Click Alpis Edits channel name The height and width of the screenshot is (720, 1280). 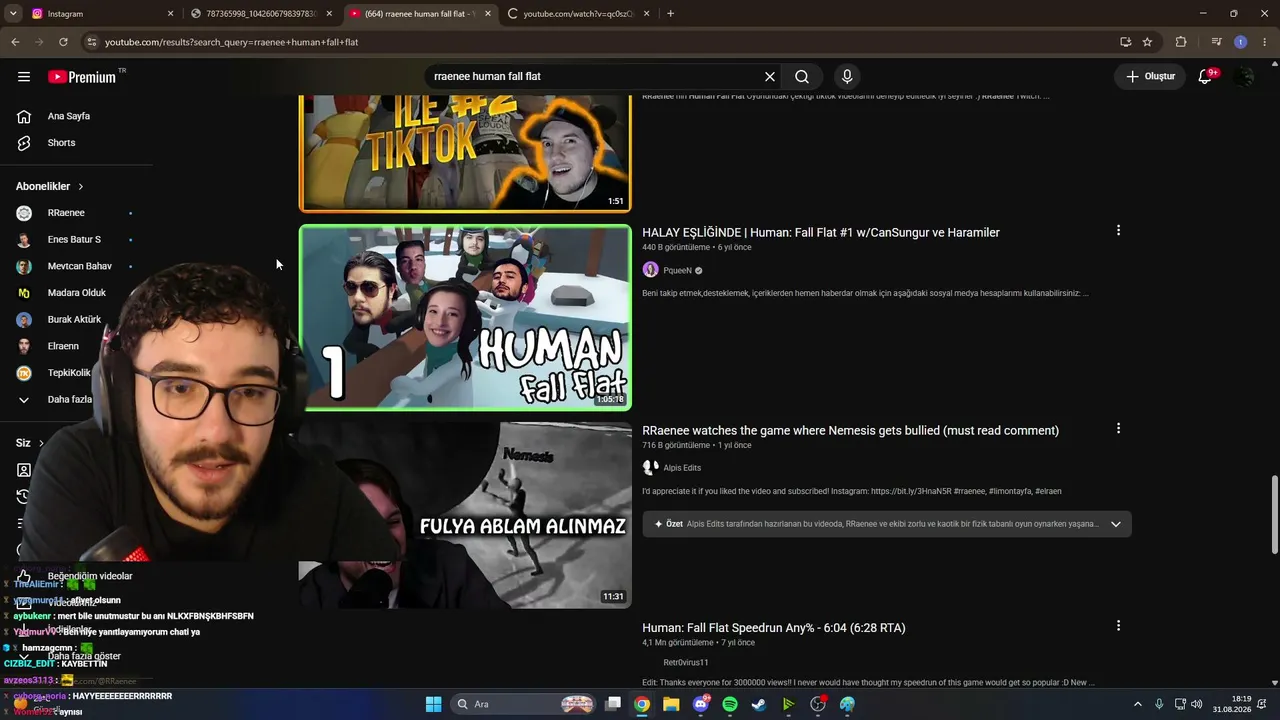pyautogui.click(x=682, y=468)
